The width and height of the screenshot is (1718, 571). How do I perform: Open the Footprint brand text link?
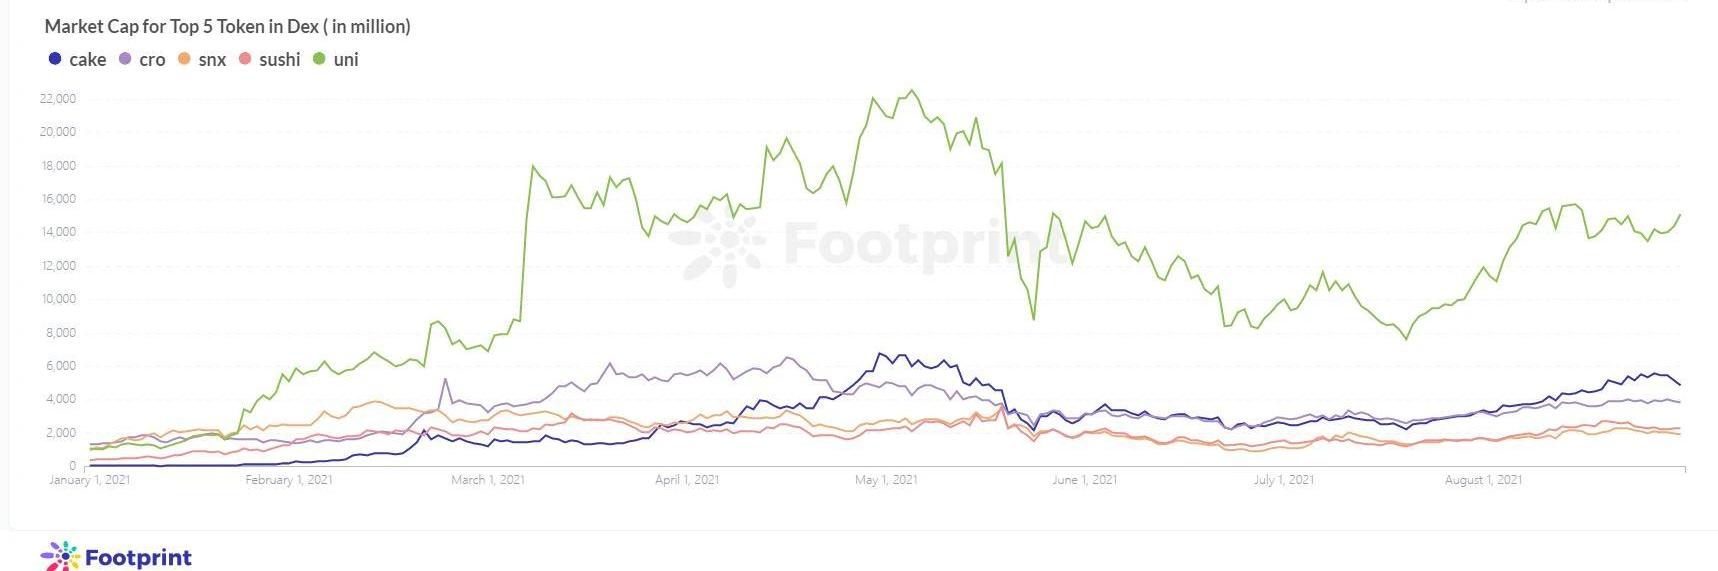coord(138,557)
